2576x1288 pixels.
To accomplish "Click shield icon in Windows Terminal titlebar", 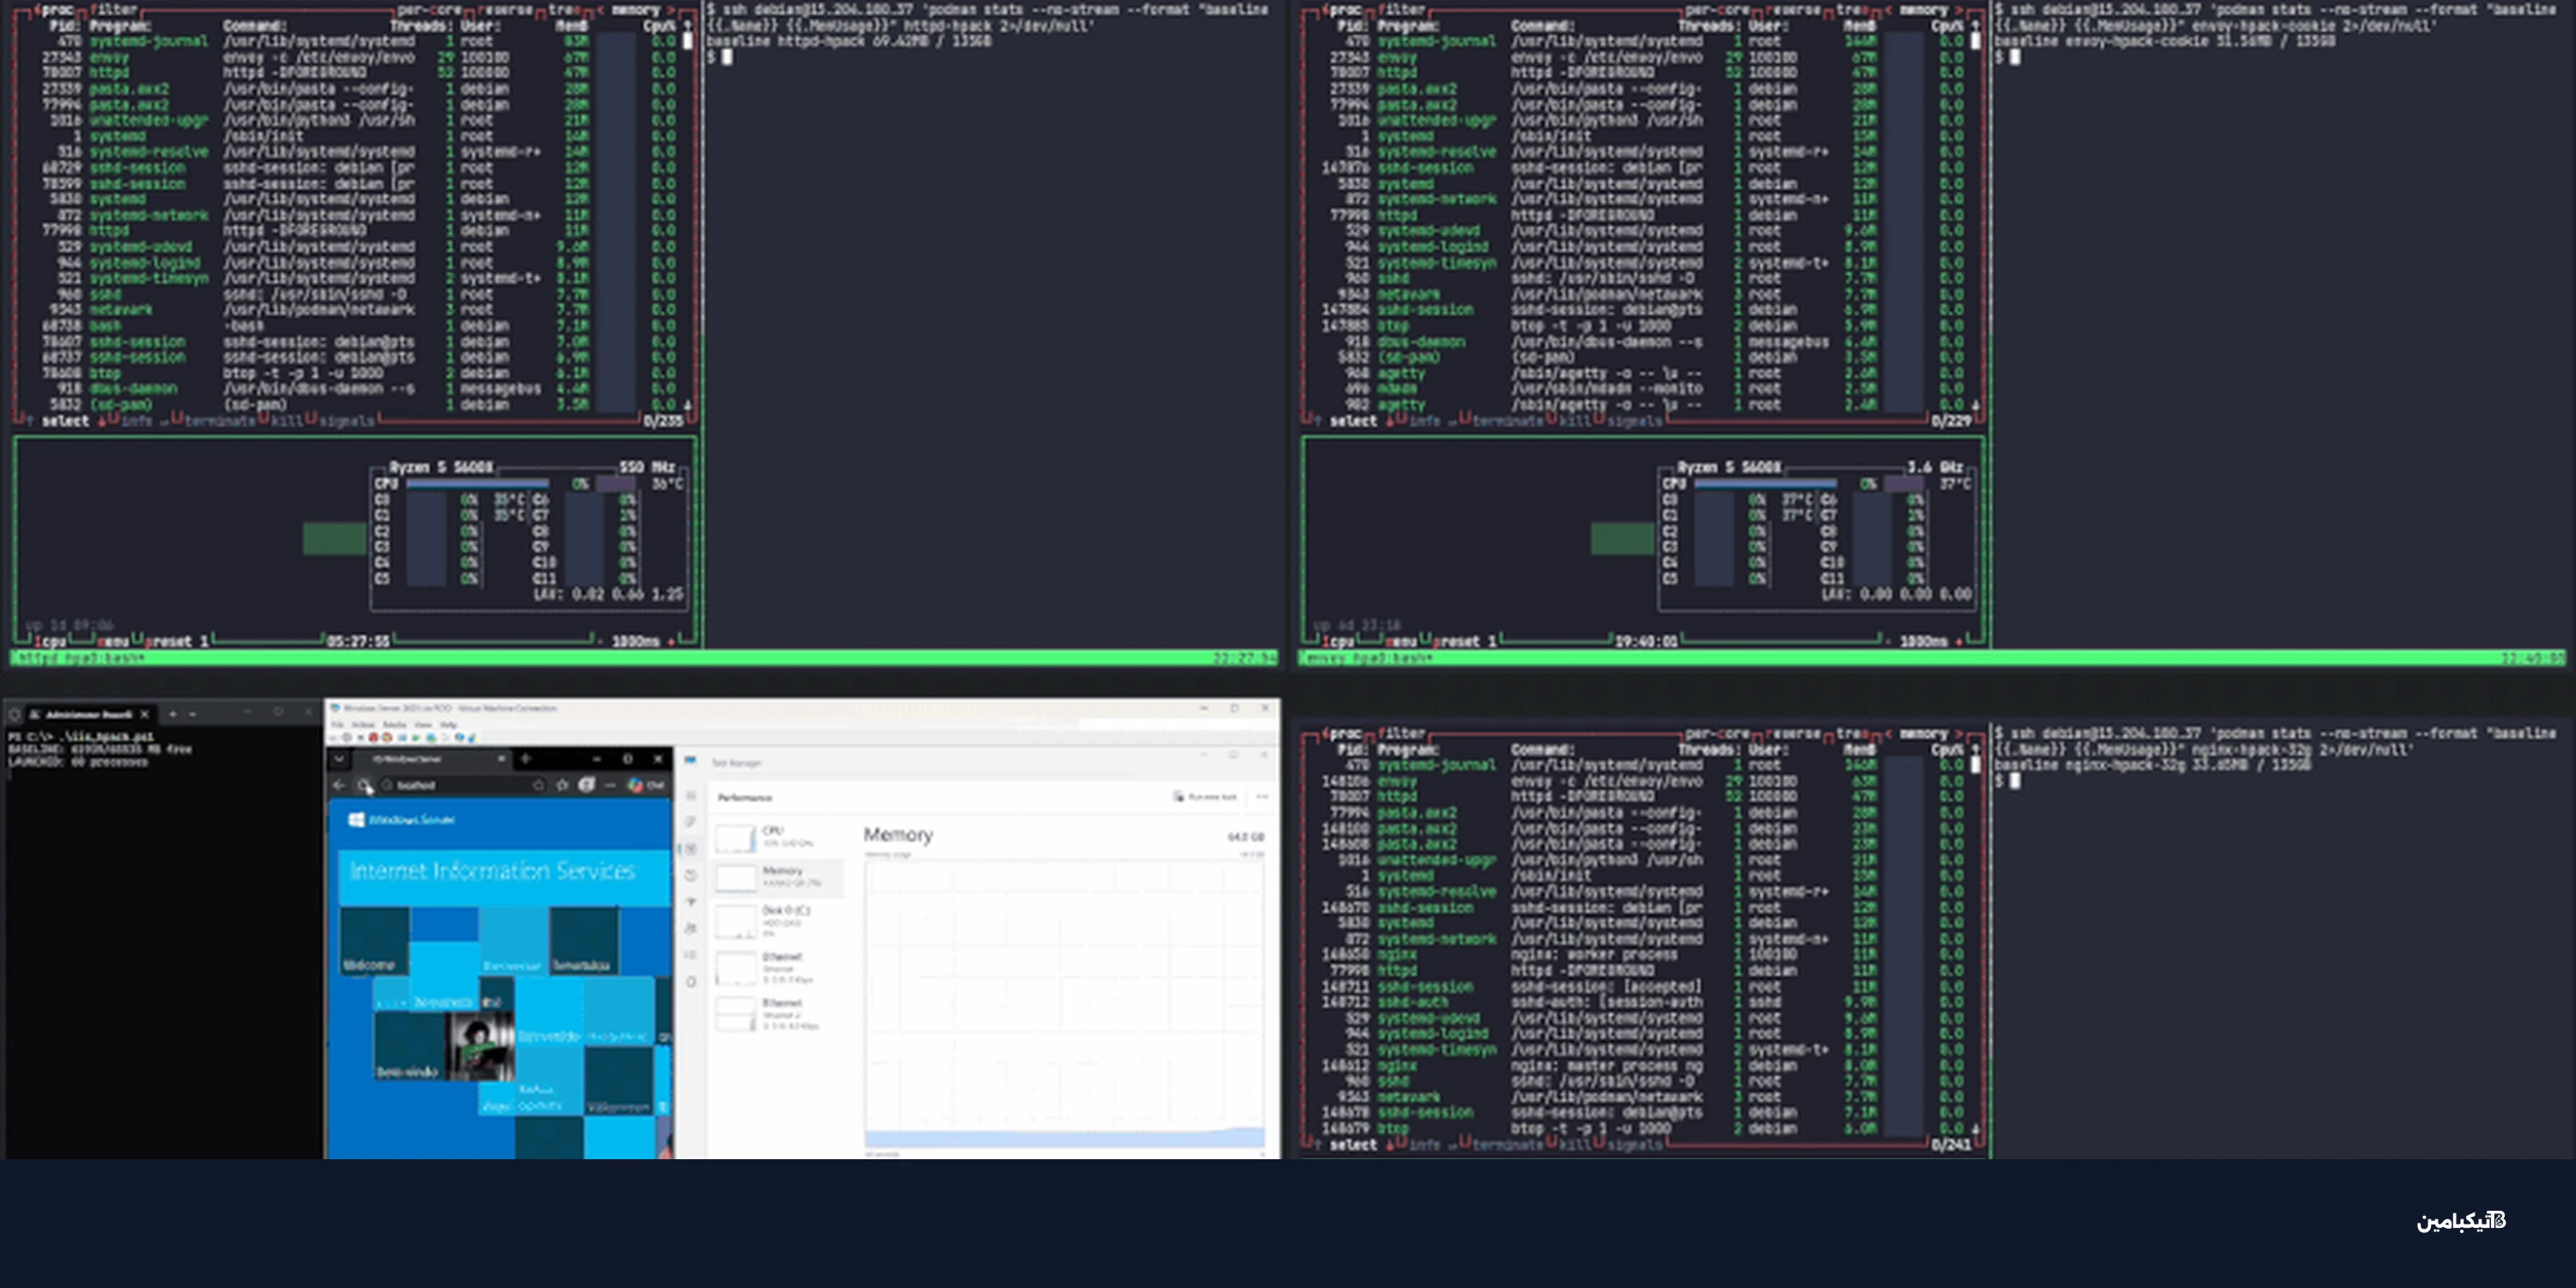I will (x=14, y=714).
